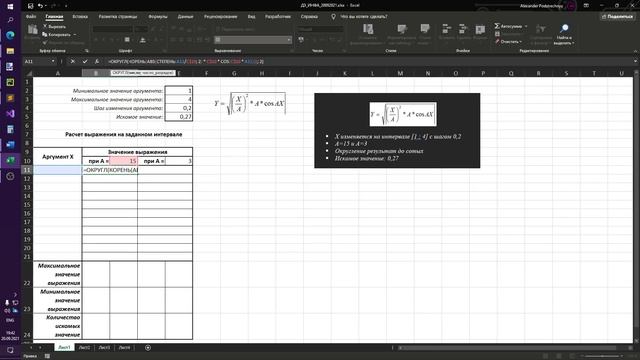Viewport: 640px width, 360px height.
Task: Click the Вставить cells icon in Ячейки group
Action: pyautogui.click(x=447, y=29)
